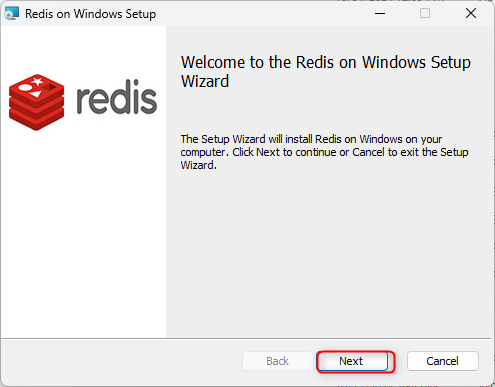Click the 'Redis on Windows Setup' title text
Viewport: 495px width, 387px height.
click(x=91, y=14)
